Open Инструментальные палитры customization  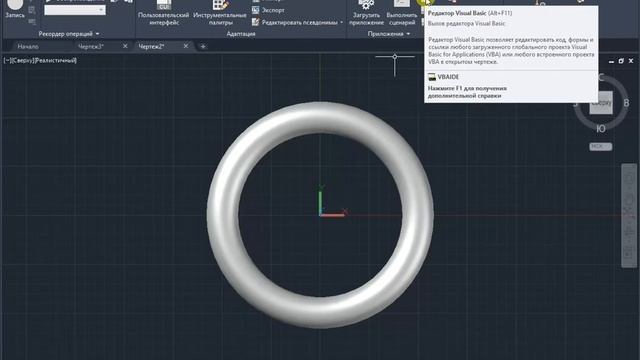220,13
